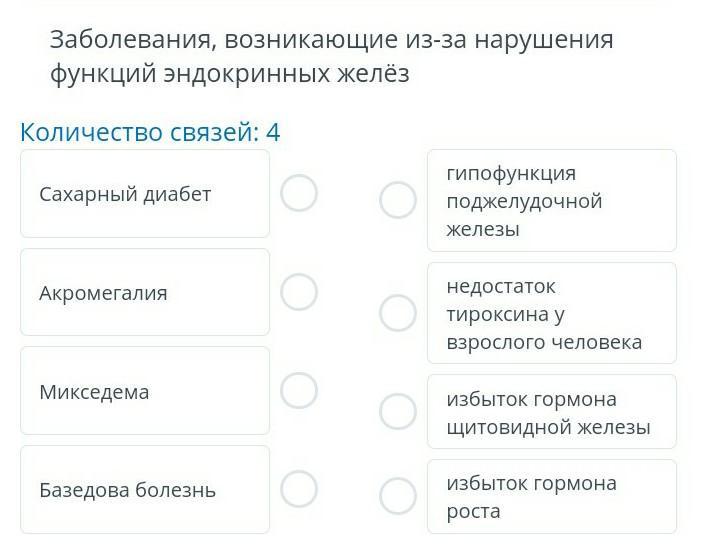This screenshot has width=708, height=558.
Task: Click the circle beside избыток гормона щитовидной железы
Action: tap(398, 411)
